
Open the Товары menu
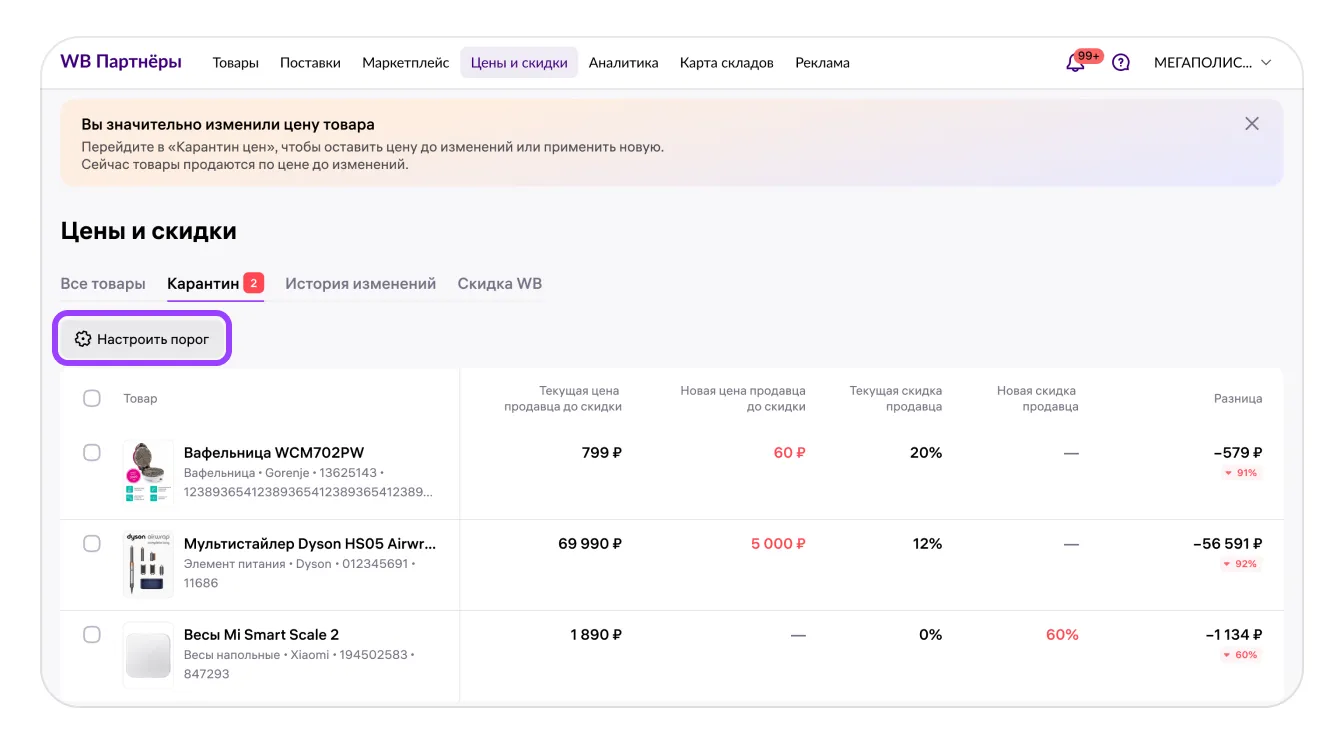coord(236,62)
